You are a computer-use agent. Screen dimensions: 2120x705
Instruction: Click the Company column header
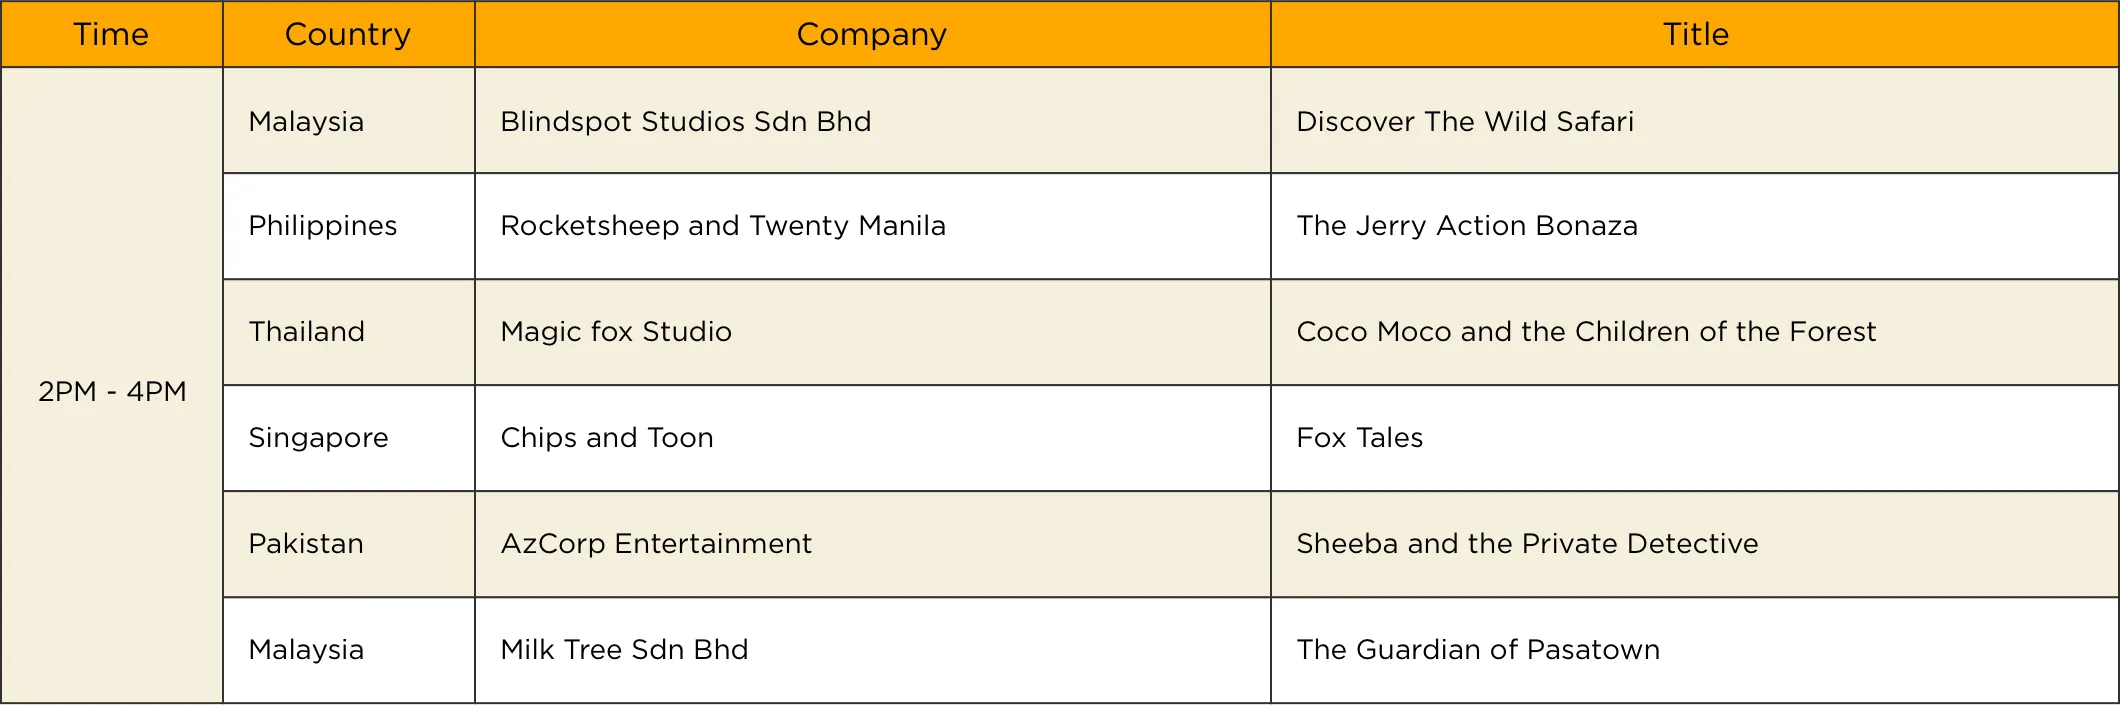point(871,35)
